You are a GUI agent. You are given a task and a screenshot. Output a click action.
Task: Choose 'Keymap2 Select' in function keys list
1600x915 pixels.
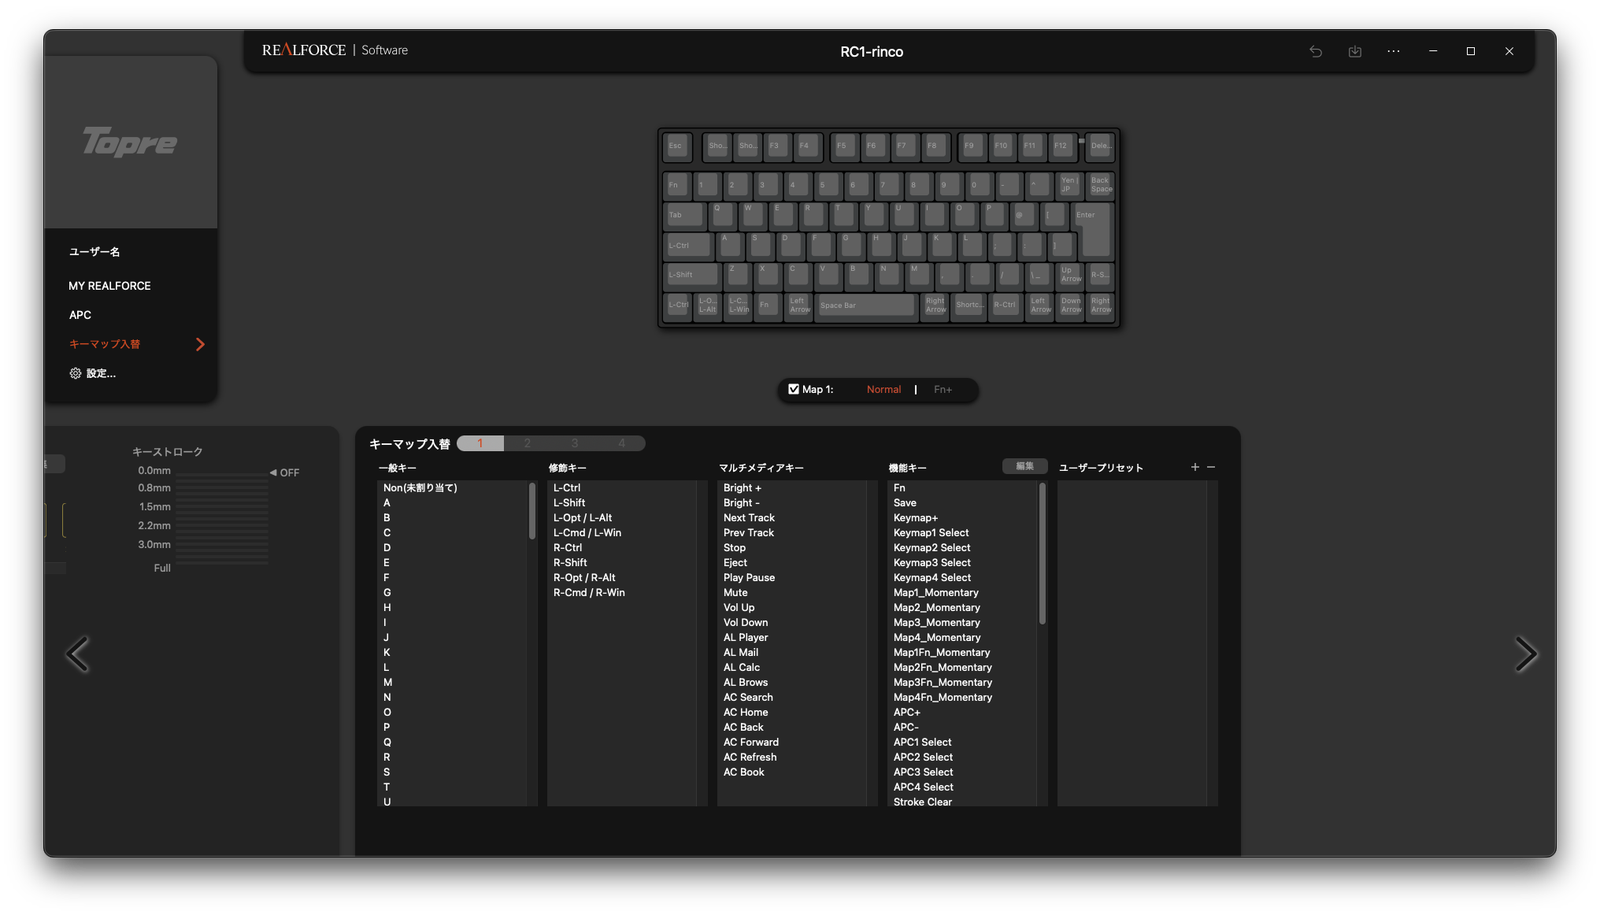[x=932, y=548]
